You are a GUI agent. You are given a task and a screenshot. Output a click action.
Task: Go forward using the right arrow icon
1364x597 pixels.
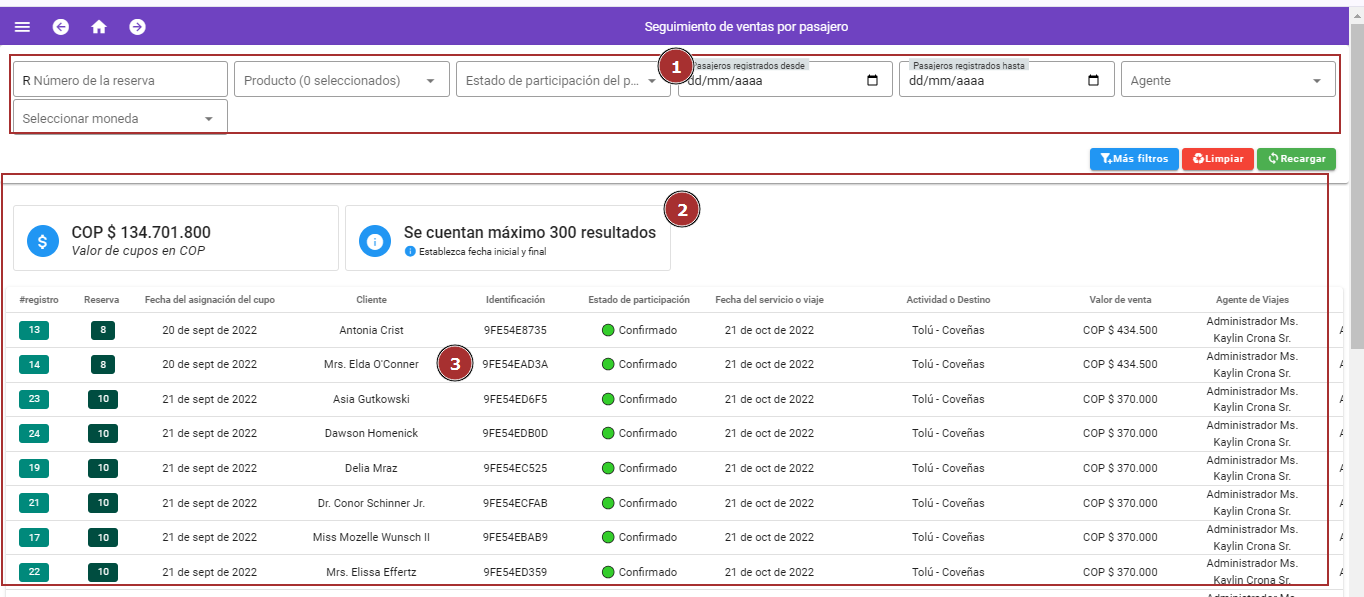(x=137, y=27)
